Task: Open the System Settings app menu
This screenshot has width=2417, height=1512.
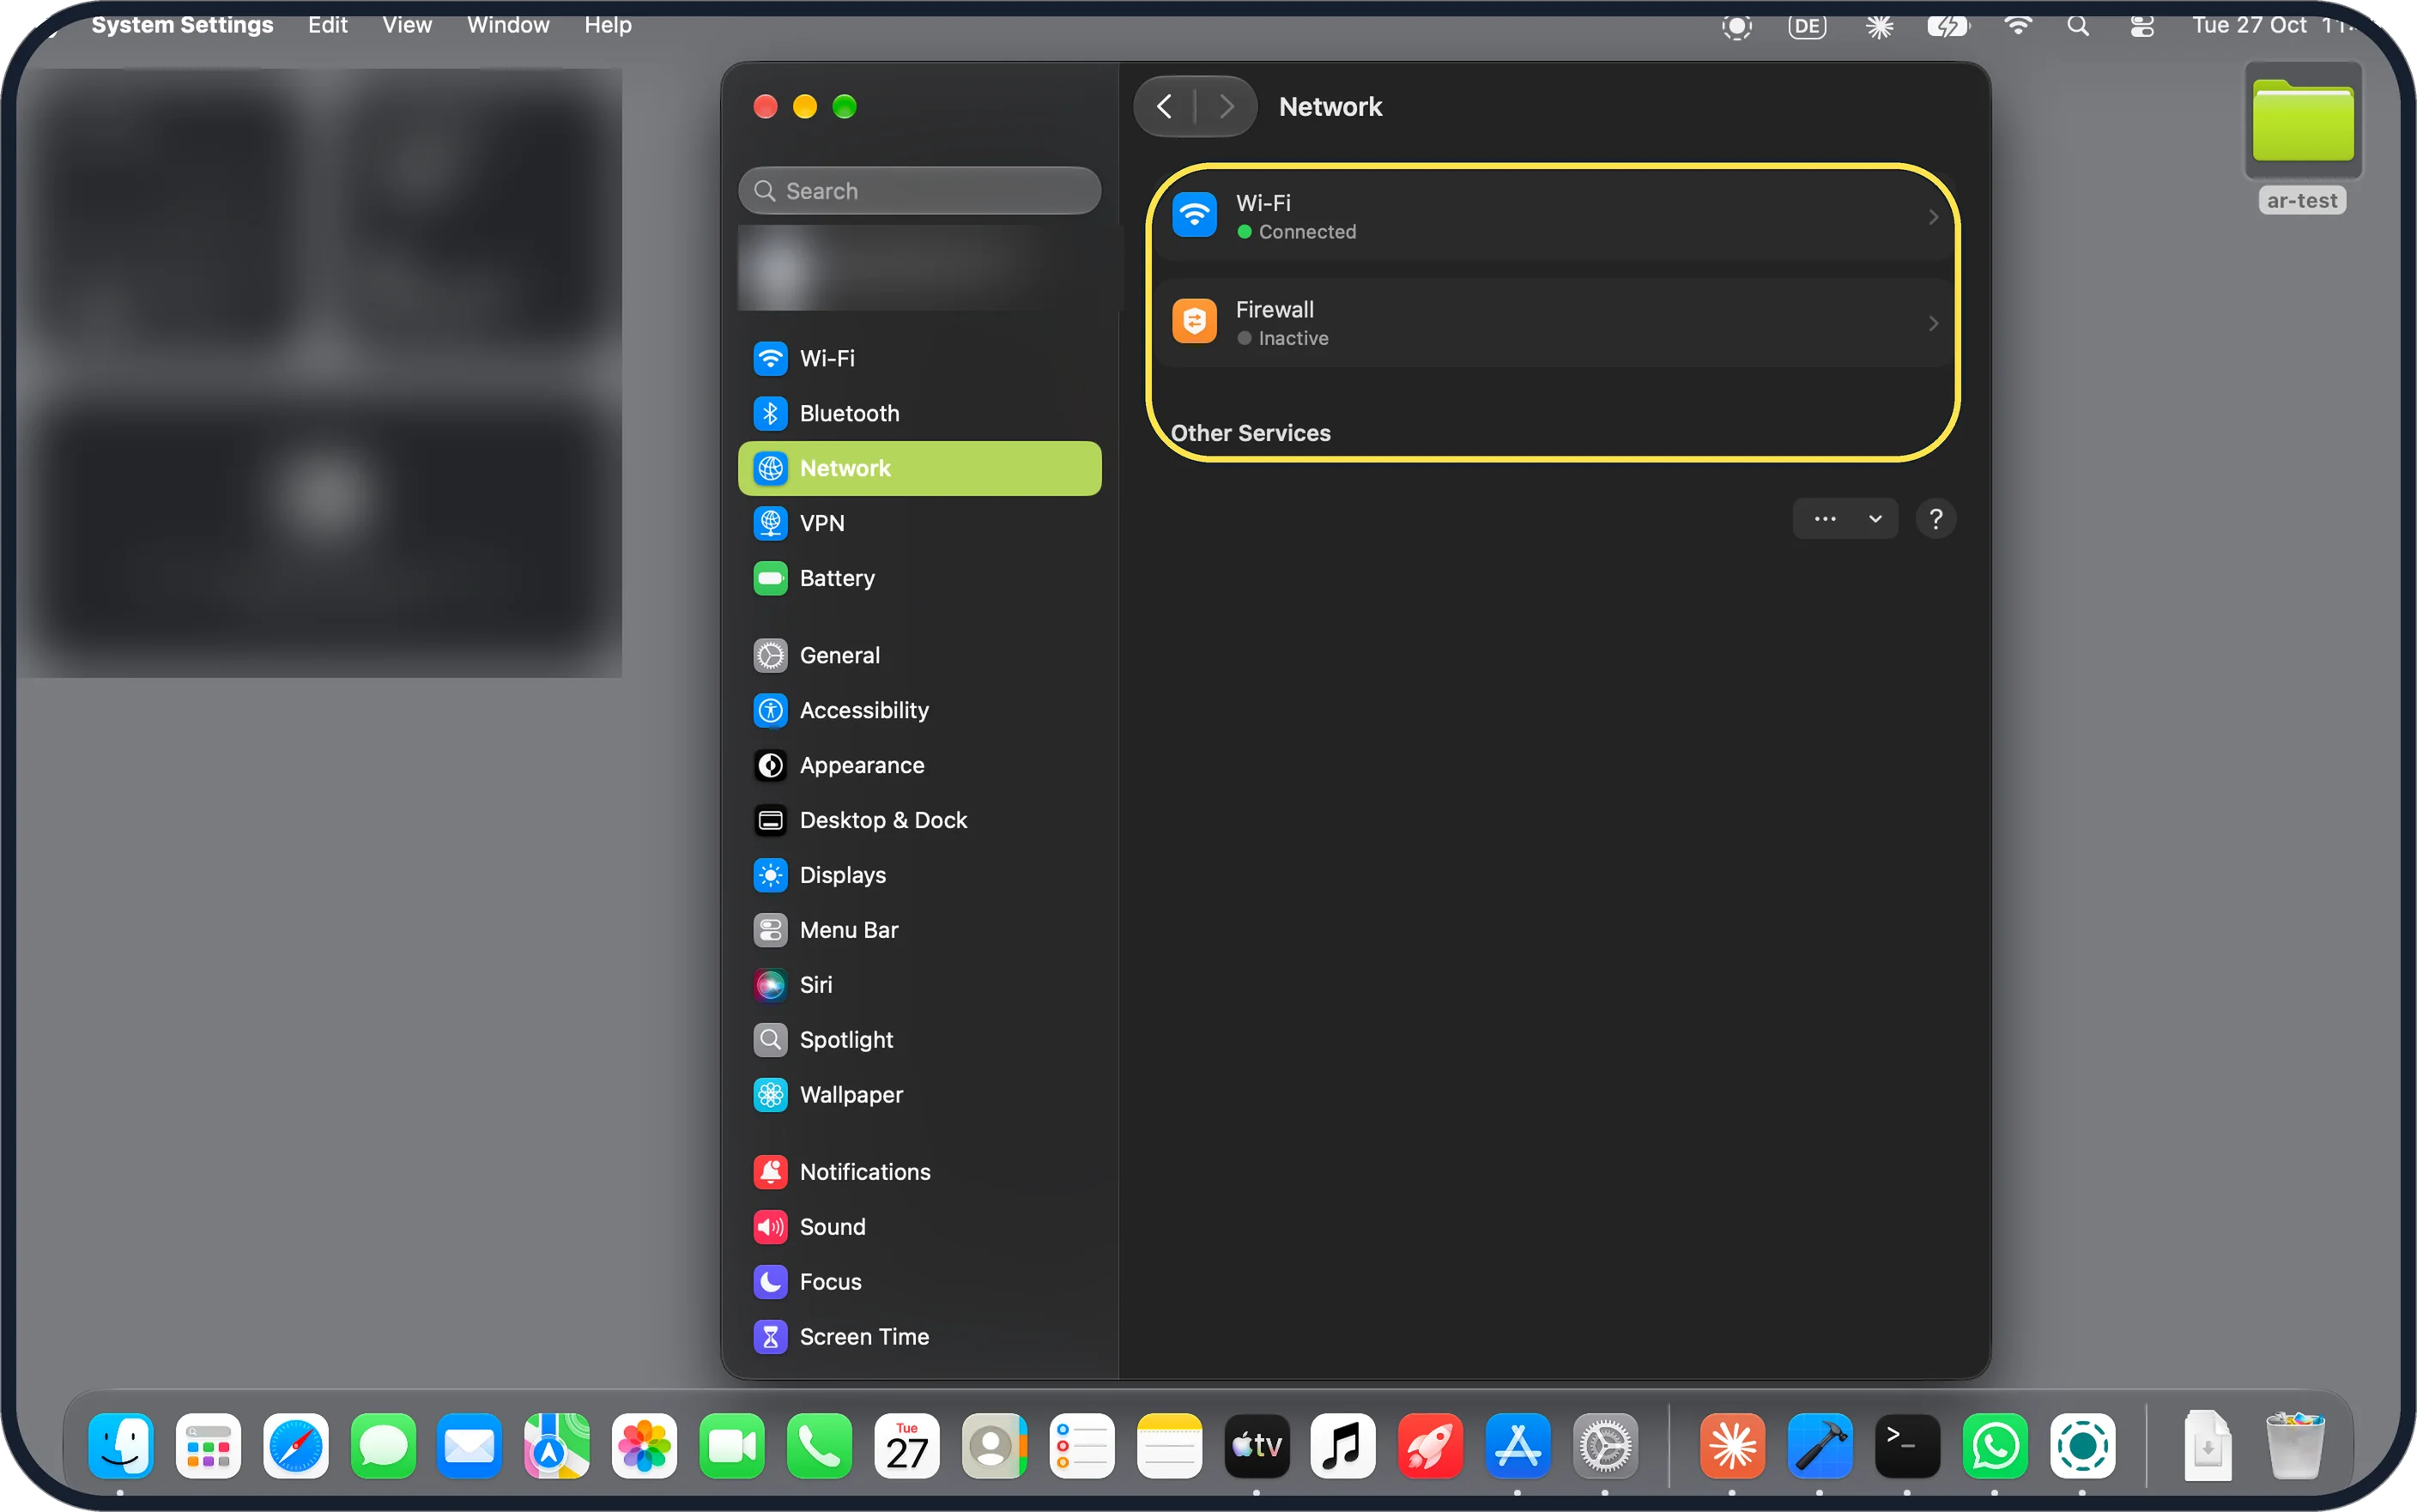Action: coord(182,25)
